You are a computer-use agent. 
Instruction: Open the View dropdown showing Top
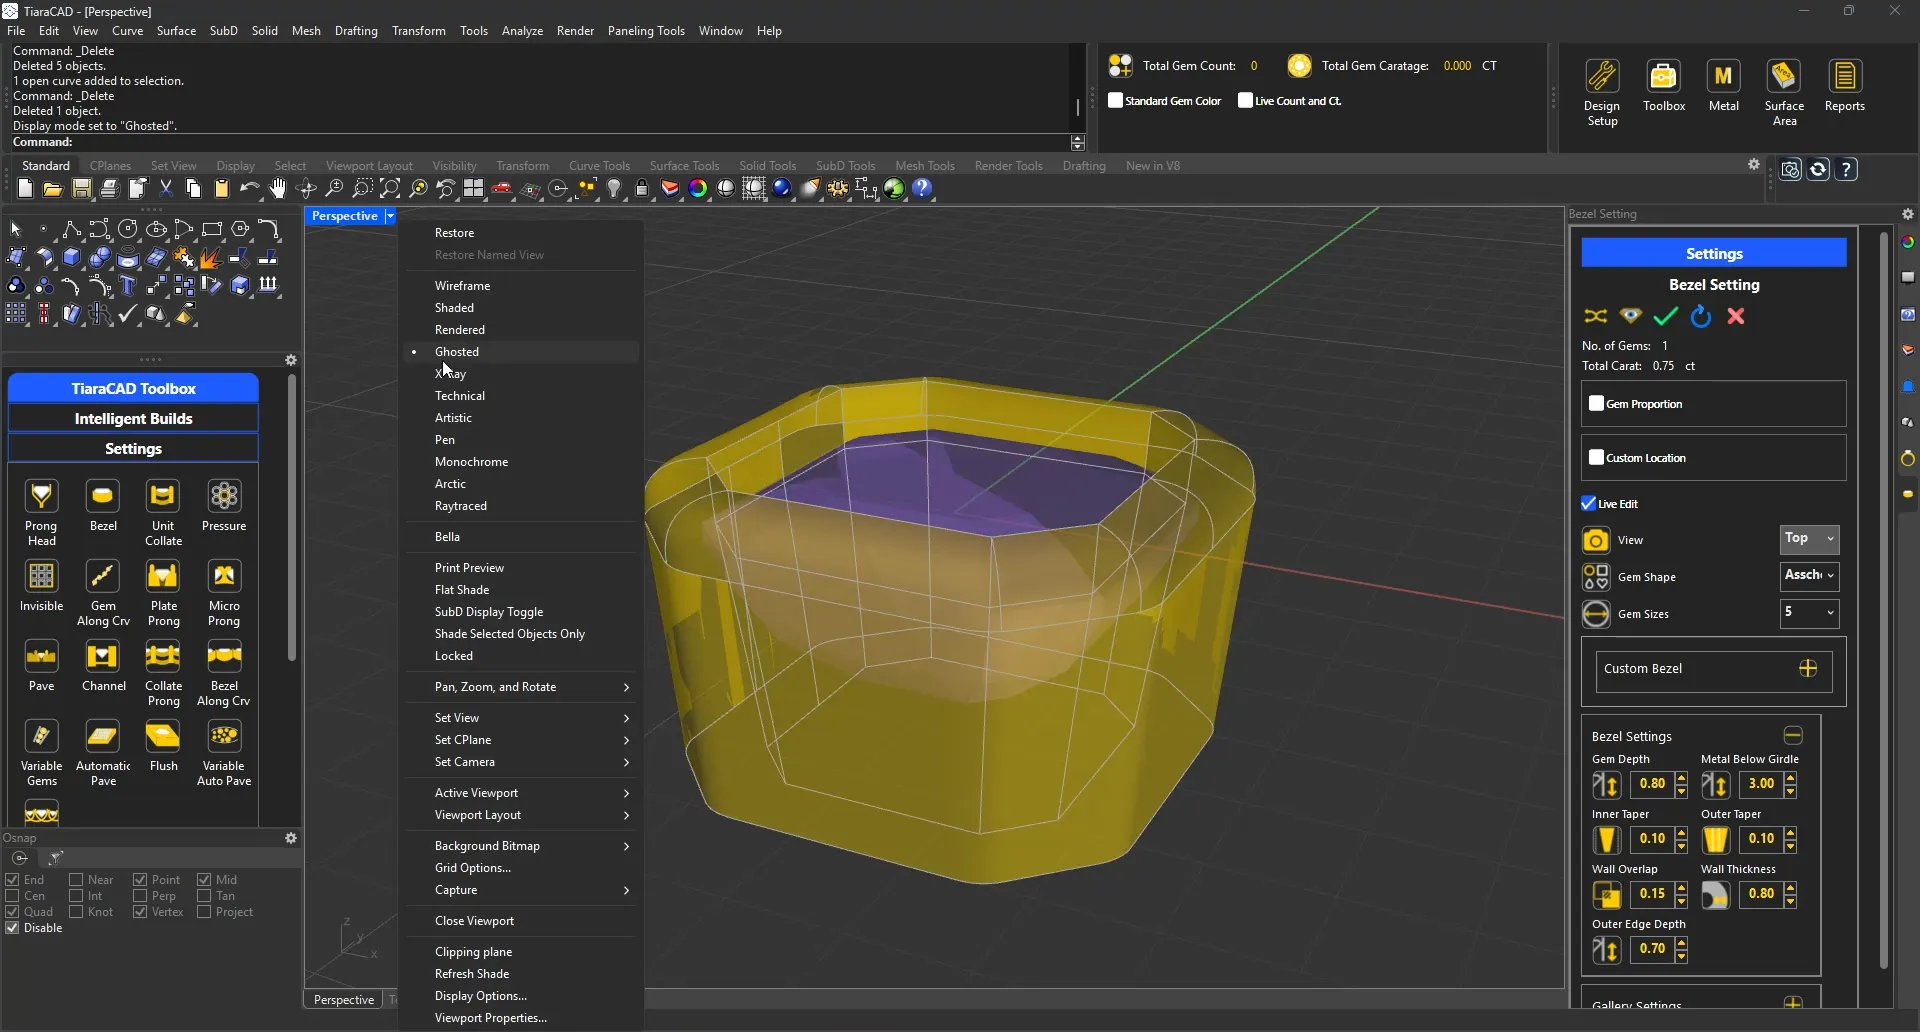[x=1809, y=539]
